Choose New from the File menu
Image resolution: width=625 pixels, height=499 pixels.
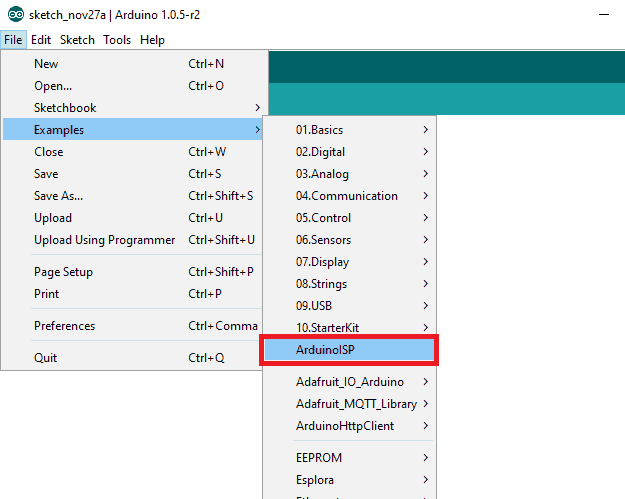click(132, 64)
